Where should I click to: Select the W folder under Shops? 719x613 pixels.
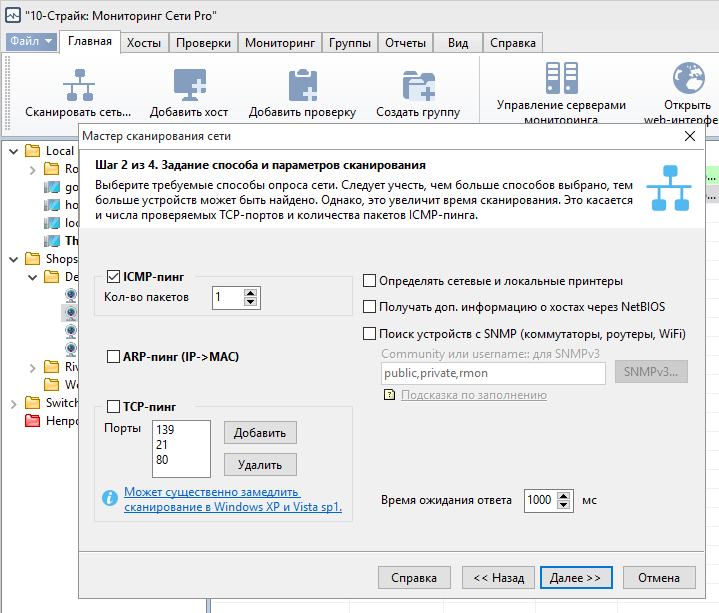pos(51,384)
